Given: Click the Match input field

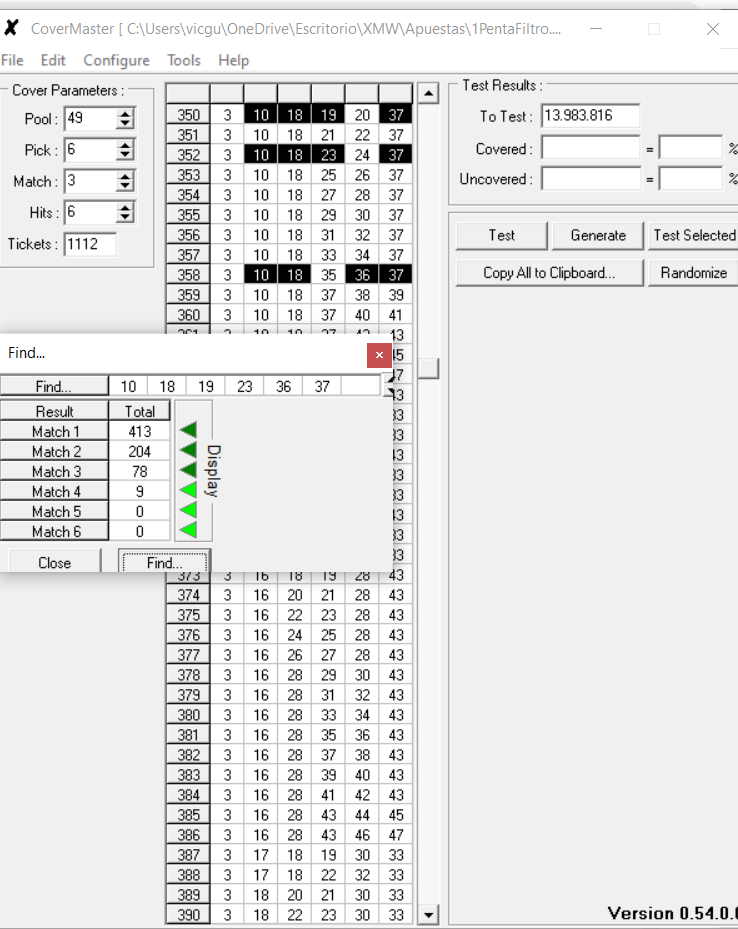Looking at the screenshot, I should (90, 181).
